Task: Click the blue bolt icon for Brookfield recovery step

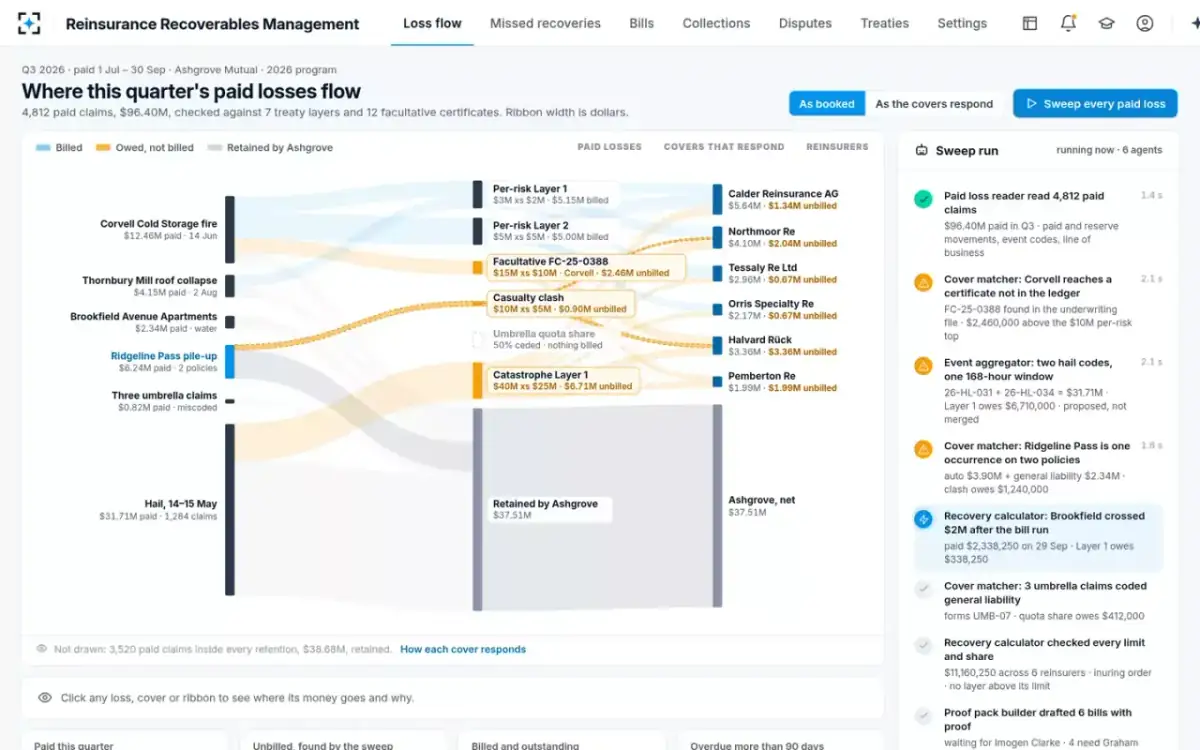Action: point(923,519)
